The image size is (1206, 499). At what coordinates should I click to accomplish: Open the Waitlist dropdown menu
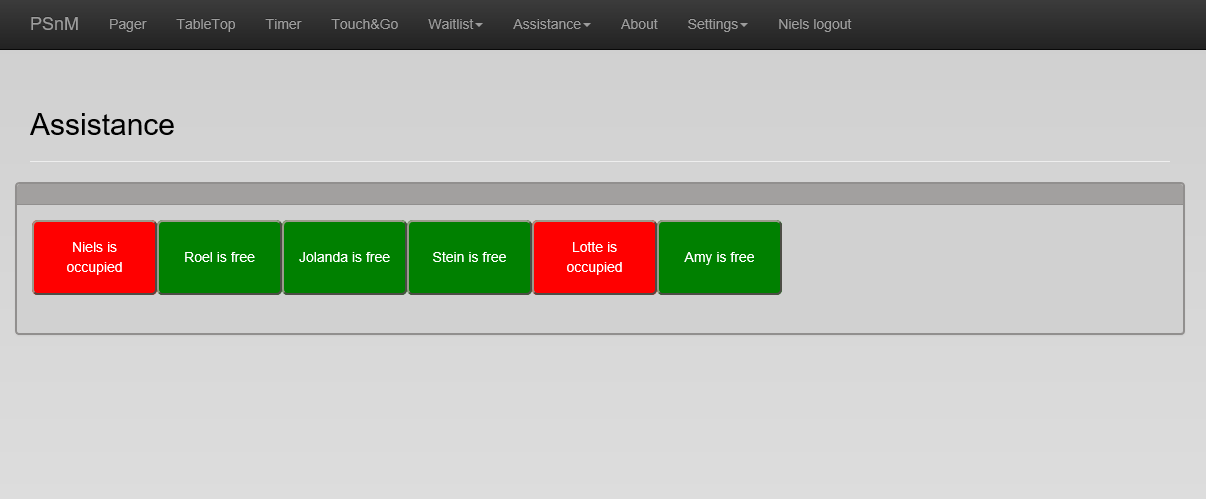point(455,24)
